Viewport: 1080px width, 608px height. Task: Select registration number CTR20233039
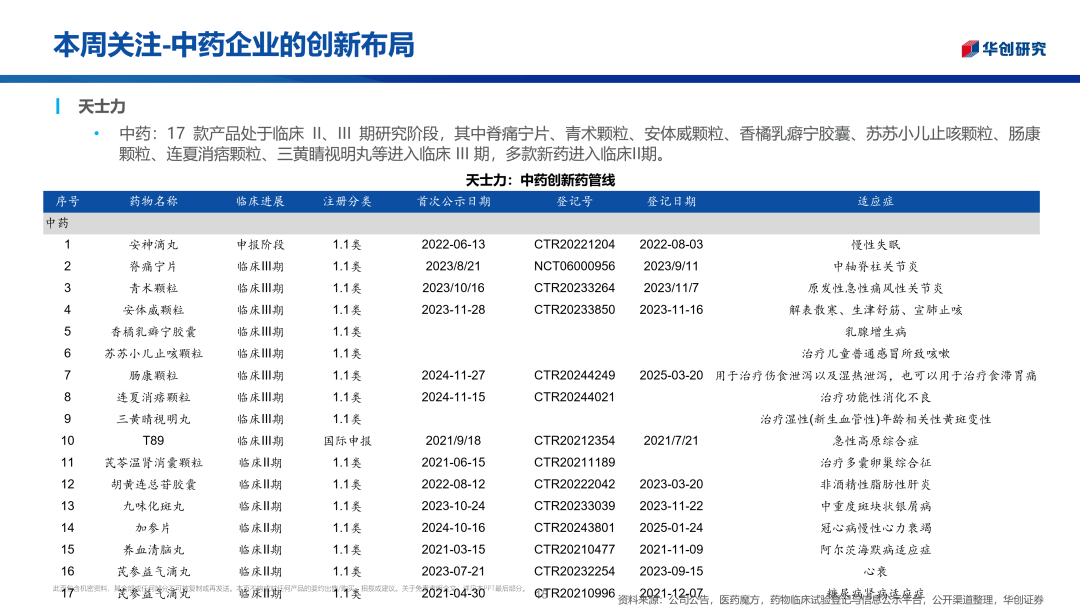point(574,506)
